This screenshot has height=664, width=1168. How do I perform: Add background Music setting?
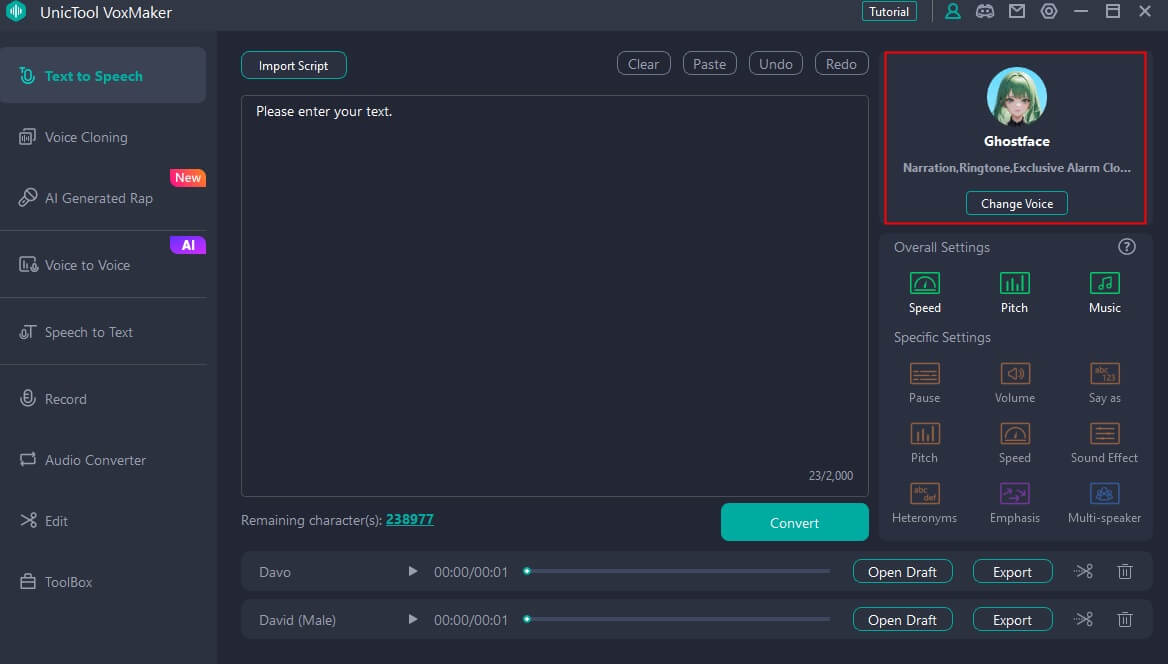[1104, 292]
